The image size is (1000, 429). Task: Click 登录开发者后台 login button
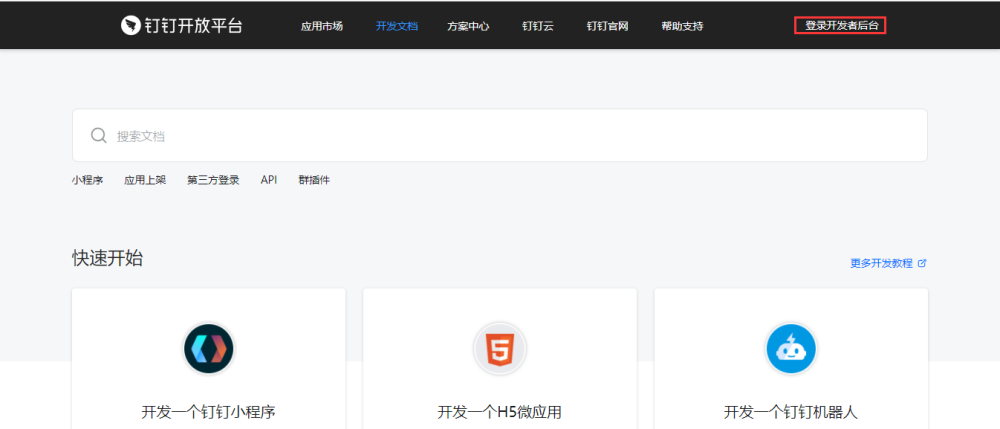(841, 26)
